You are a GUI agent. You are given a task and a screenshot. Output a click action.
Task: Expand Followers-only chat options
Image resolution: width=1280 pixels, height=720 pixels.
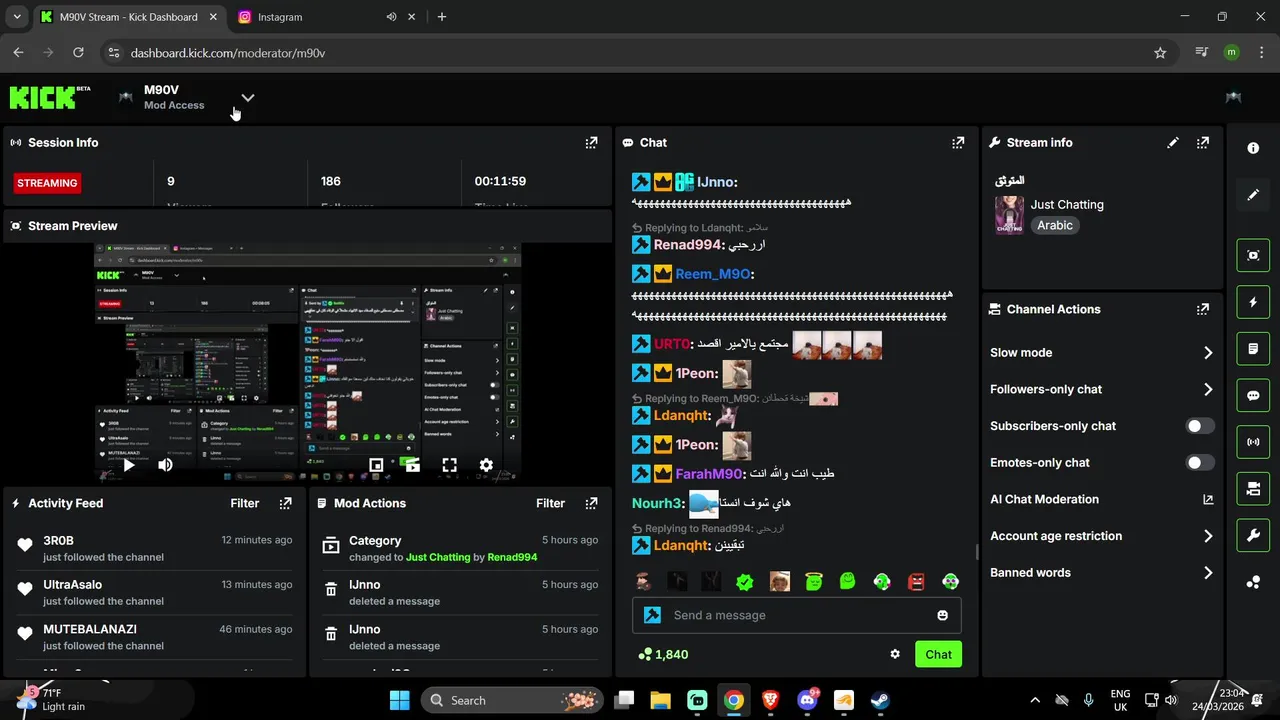pyautogui.click(x=1208, y=390)
